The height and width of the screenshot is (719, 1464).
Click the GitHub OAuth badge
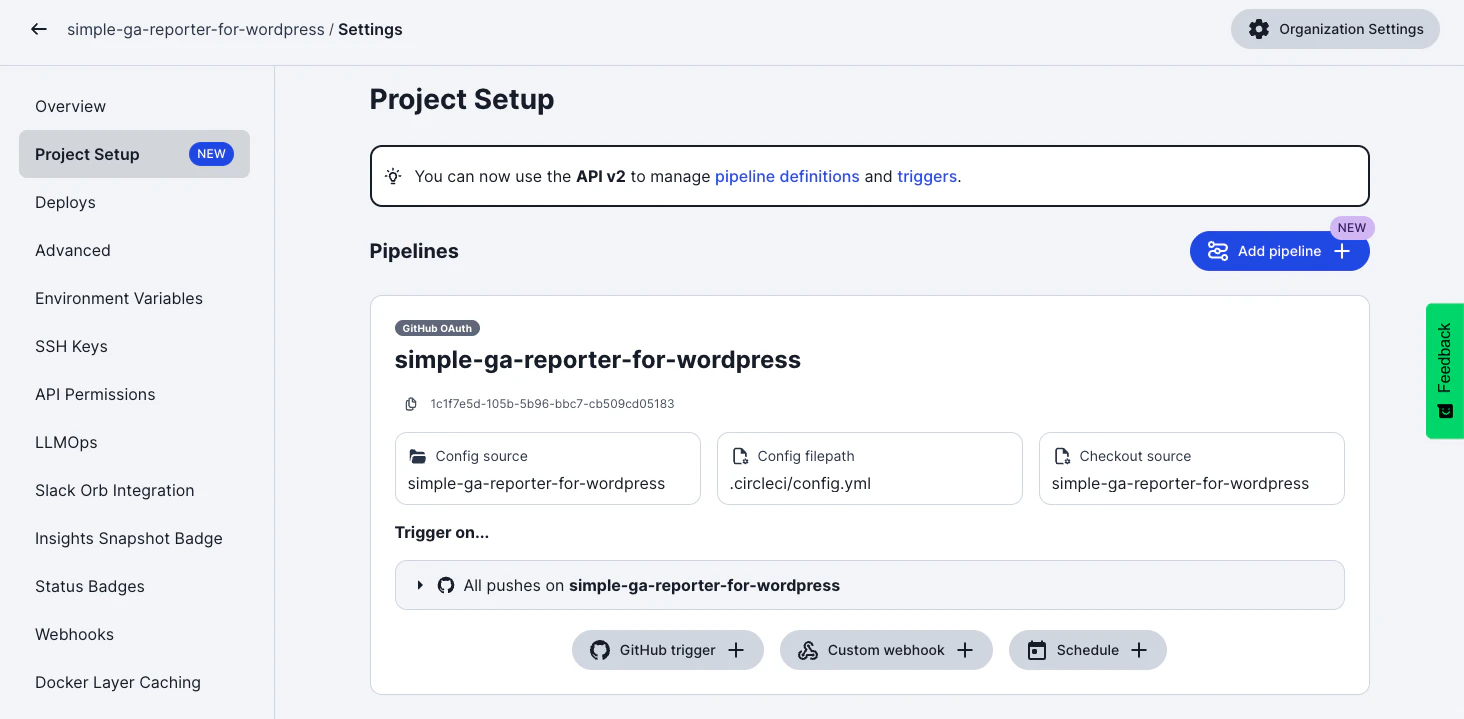437,328
